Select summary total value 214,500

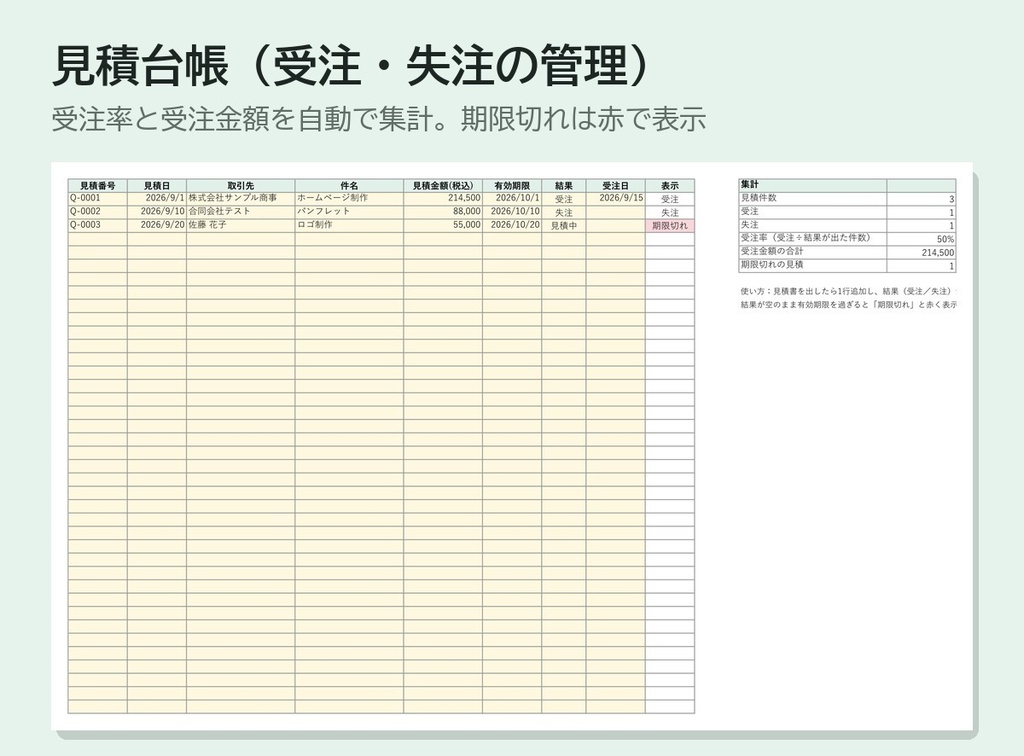tap(921, 252)
